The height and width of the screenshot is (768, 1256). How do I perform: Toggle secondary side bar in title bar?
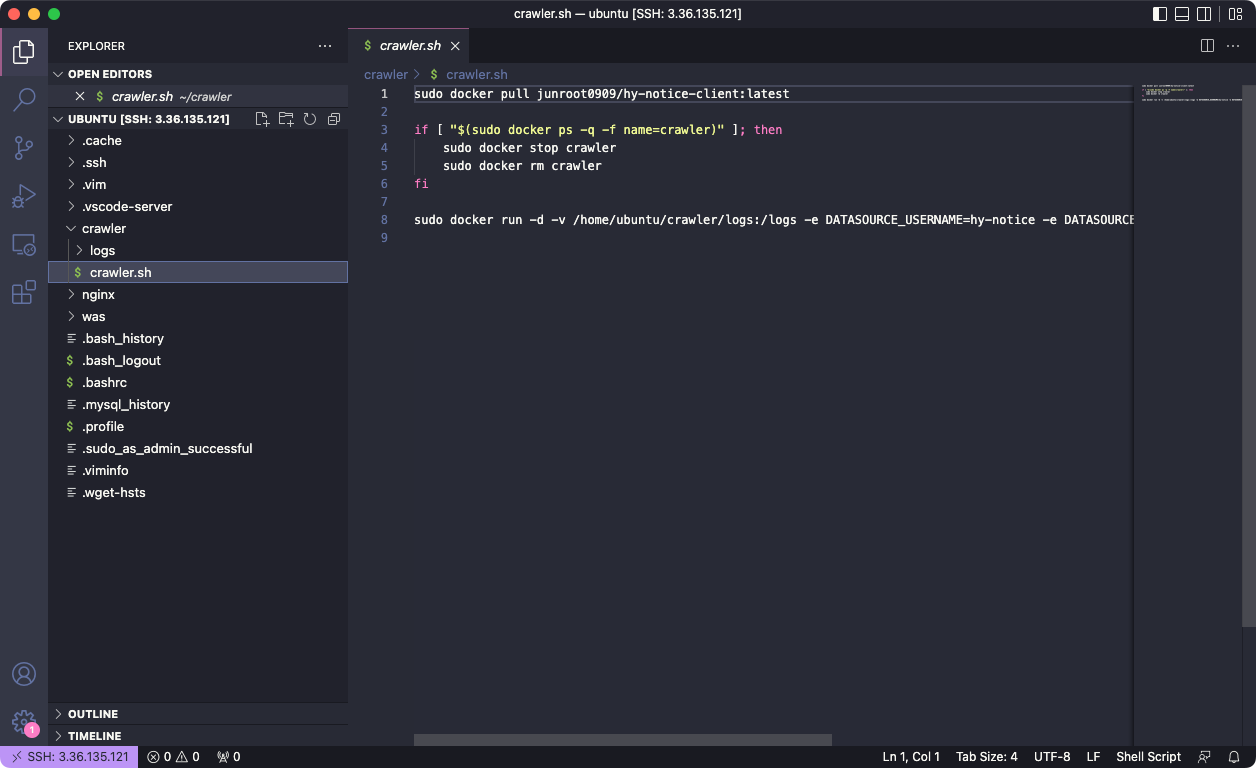click(1204, 14)
